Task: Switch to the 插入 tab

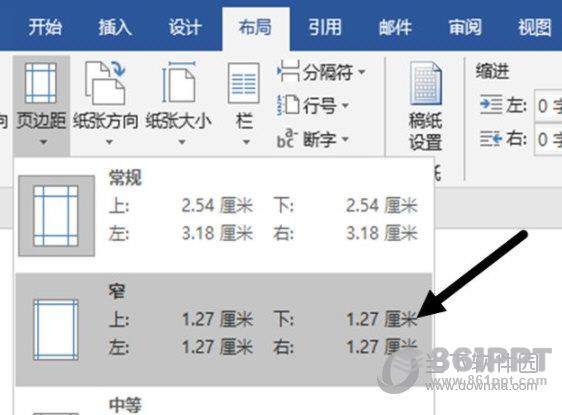Action: 115,27
